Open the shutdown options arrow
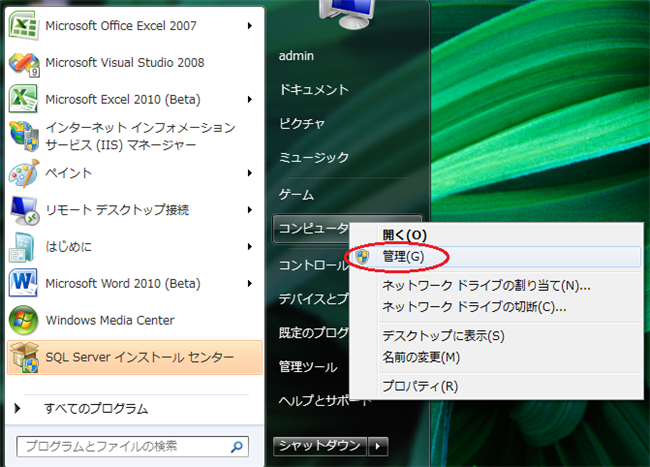650x467 pixels. pos(378,446)
